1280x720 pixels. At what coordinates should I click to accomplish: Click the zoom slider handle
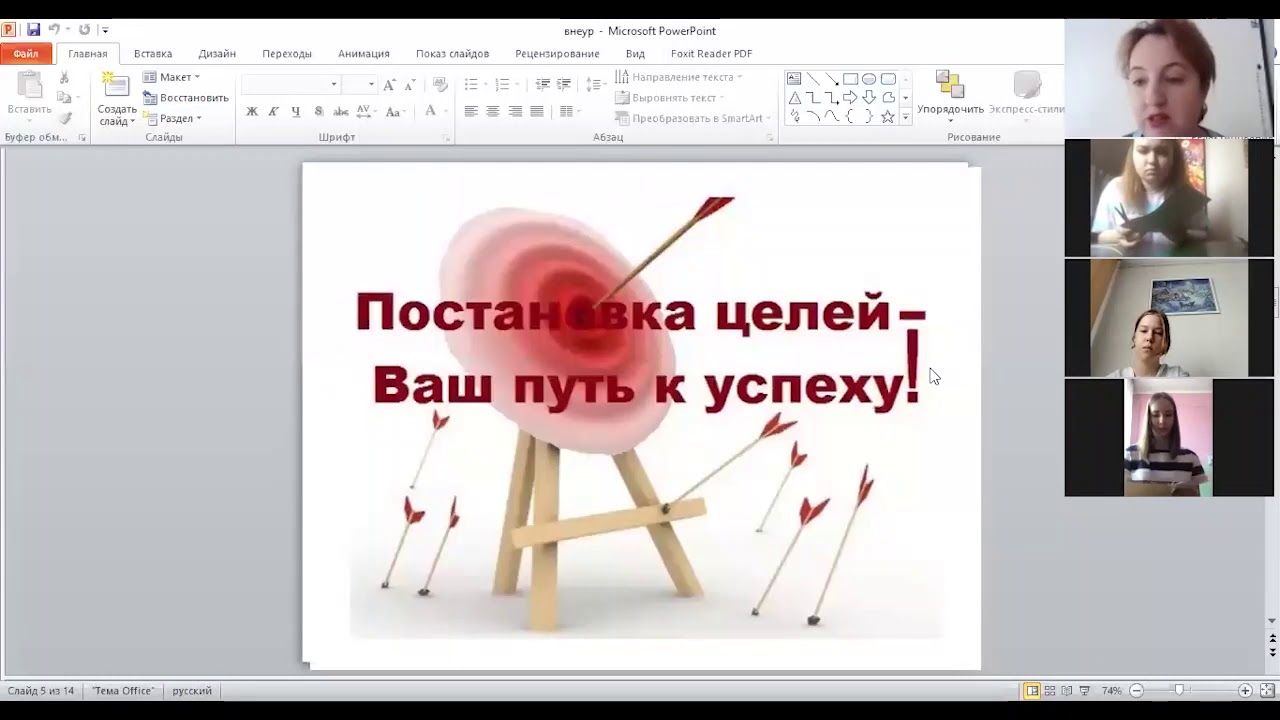click(1180, 691)
